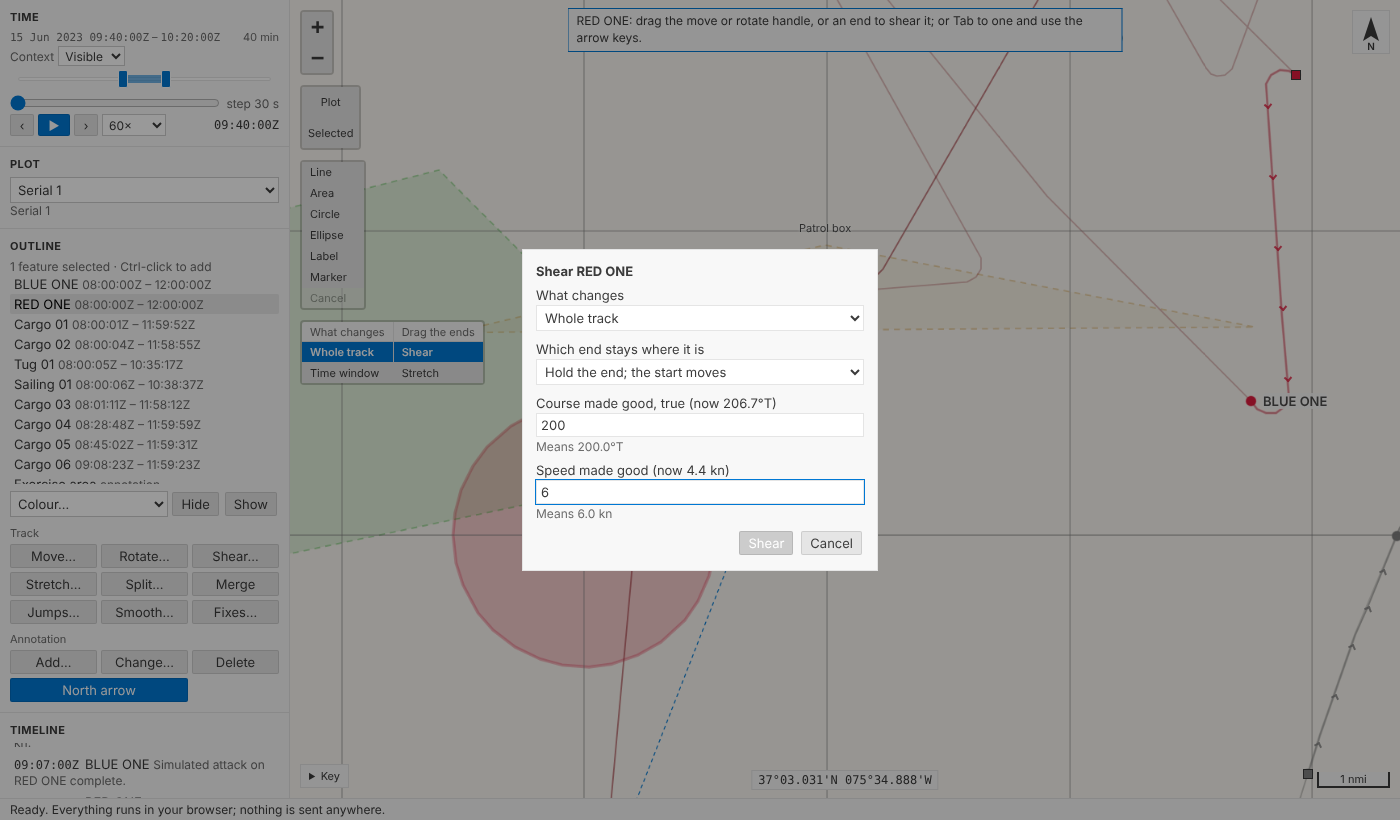Open playback speed 60× dropdown
Screen dimensions: 1400x820
pyautogui.click(x=133, y=125)
